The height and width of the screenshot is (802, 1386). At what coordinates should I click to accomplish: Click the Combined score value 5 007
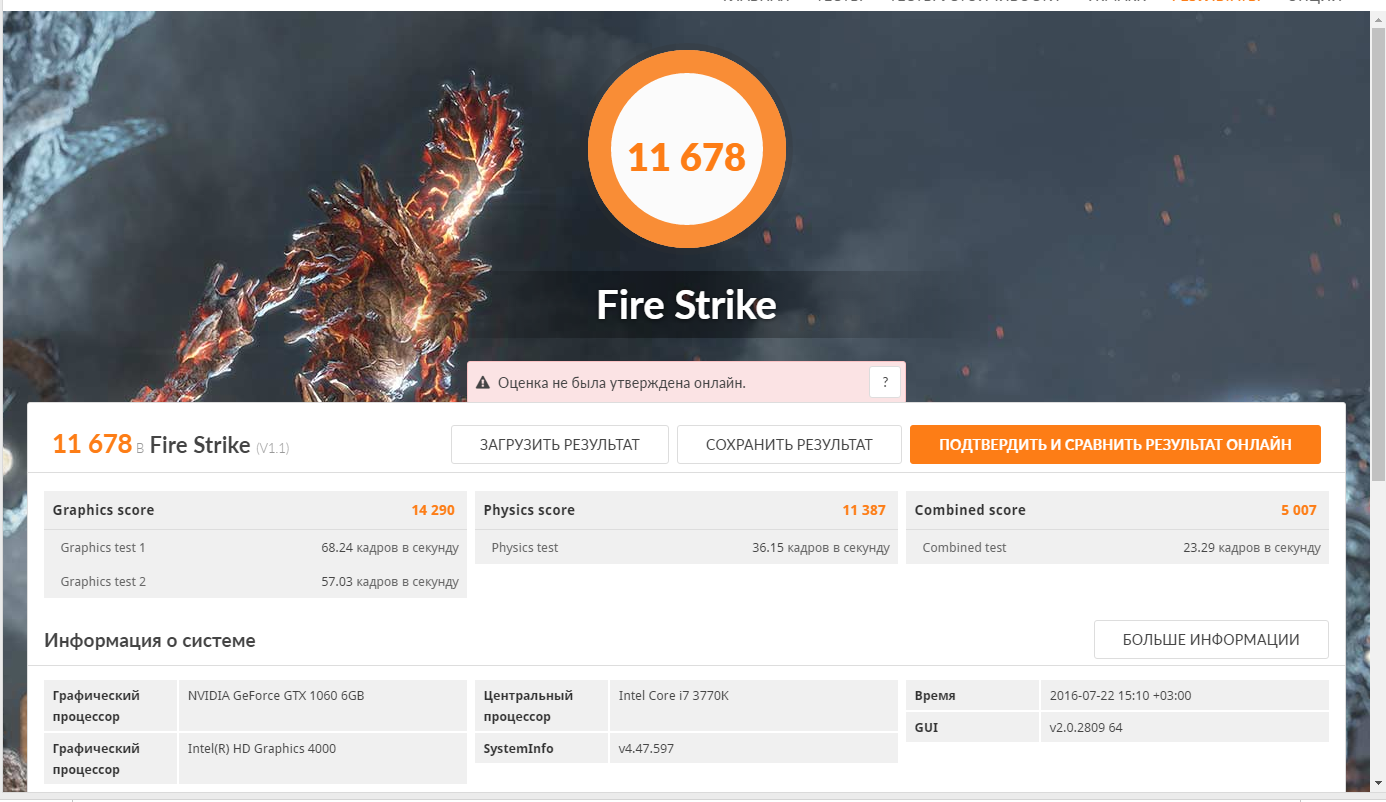pos(1299,510)
